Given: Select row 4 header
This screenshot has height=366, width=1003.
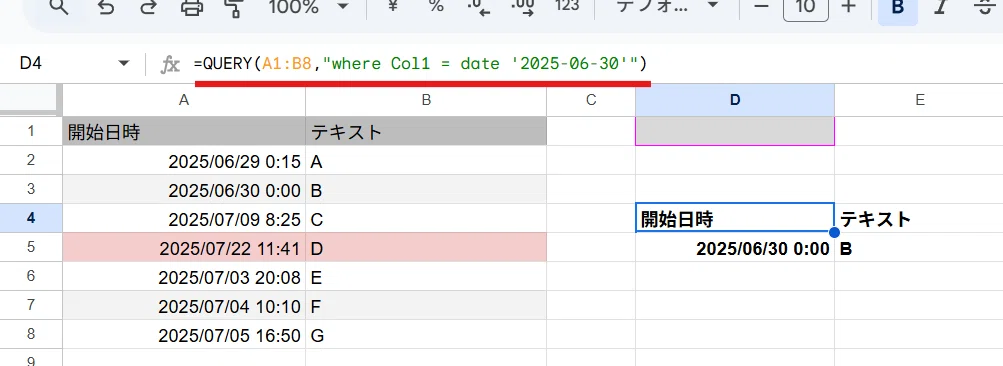Looking at the screenshot, I should point(31,218).
